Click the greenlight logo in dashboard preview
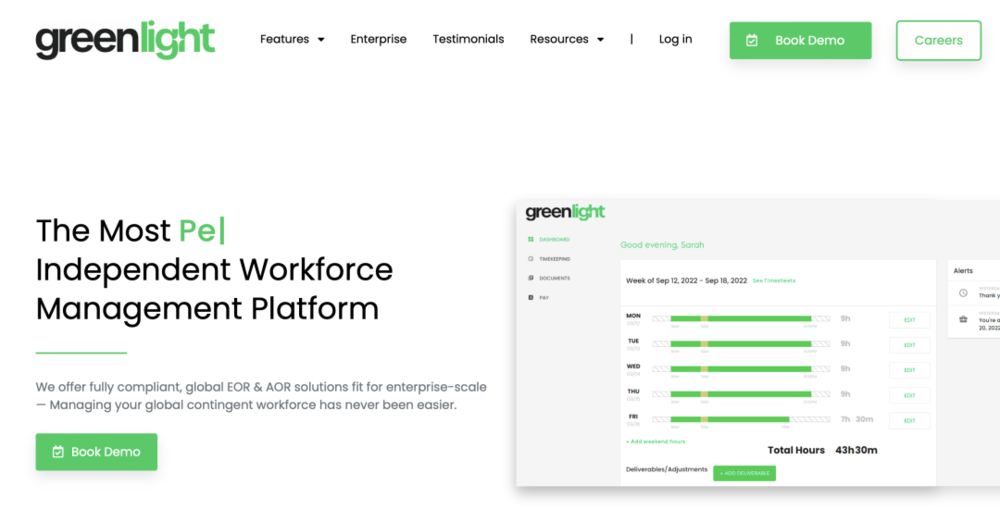Image resolution: width=1000 pixels, height=510 pixels. pos(565,212)
